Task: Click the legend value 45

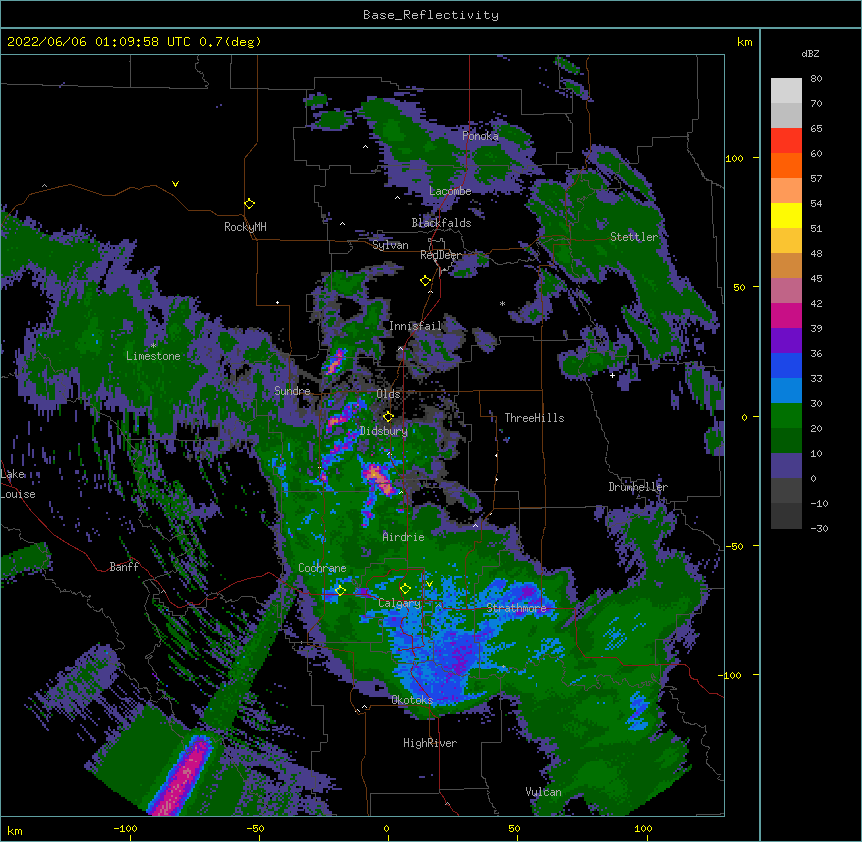Action: tap(816, 279)
